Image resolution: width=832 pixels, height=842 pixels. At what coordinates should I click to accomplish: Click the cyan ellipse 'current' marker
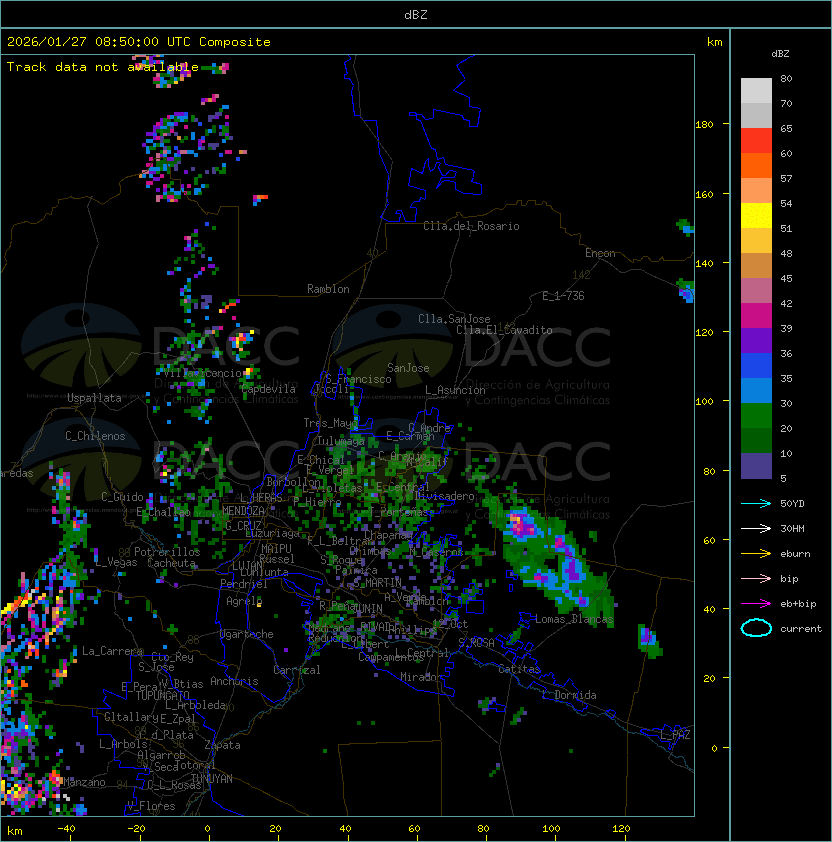pos(756,628)
